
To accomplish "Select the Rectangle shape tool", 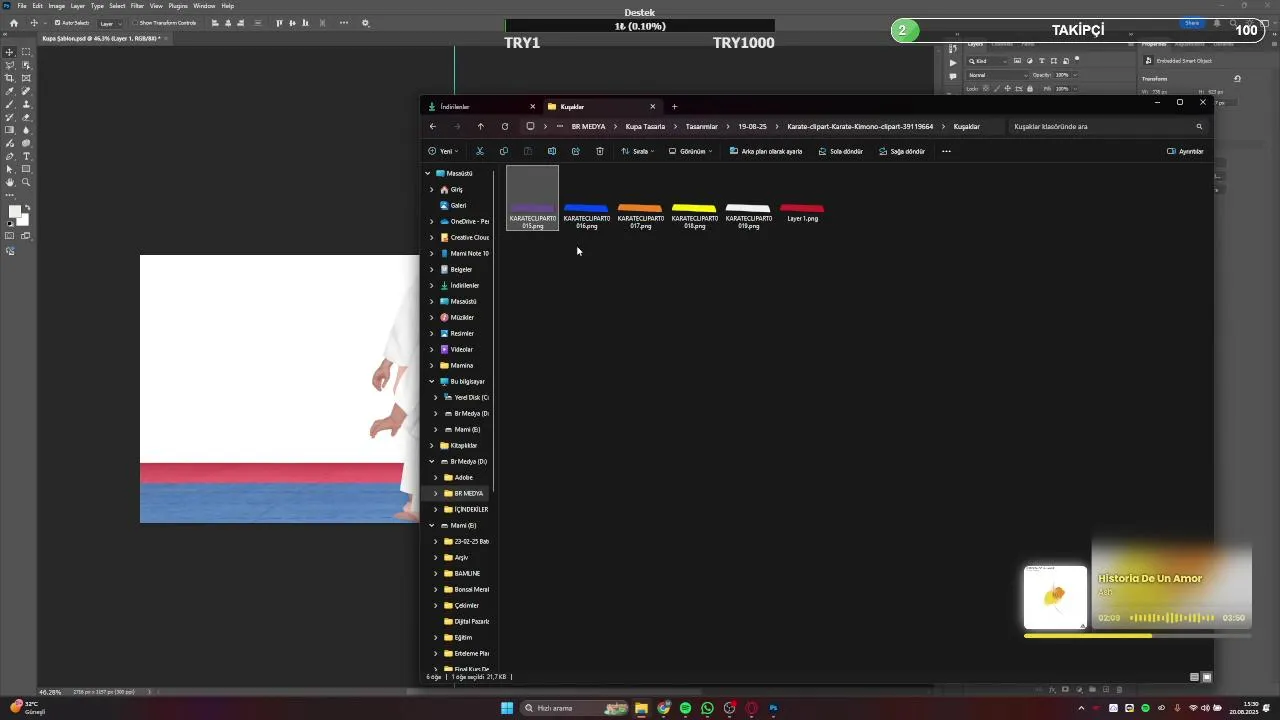I will click(26, 169).
